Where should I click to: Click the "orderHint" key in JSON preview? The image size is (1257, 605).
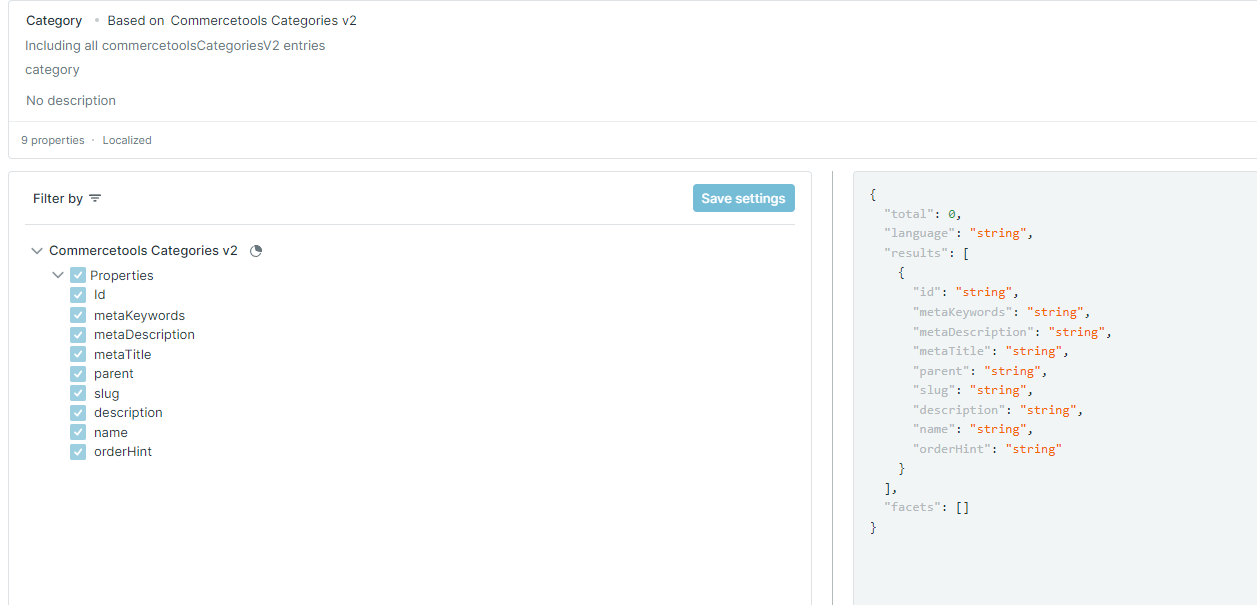point(951,449)
